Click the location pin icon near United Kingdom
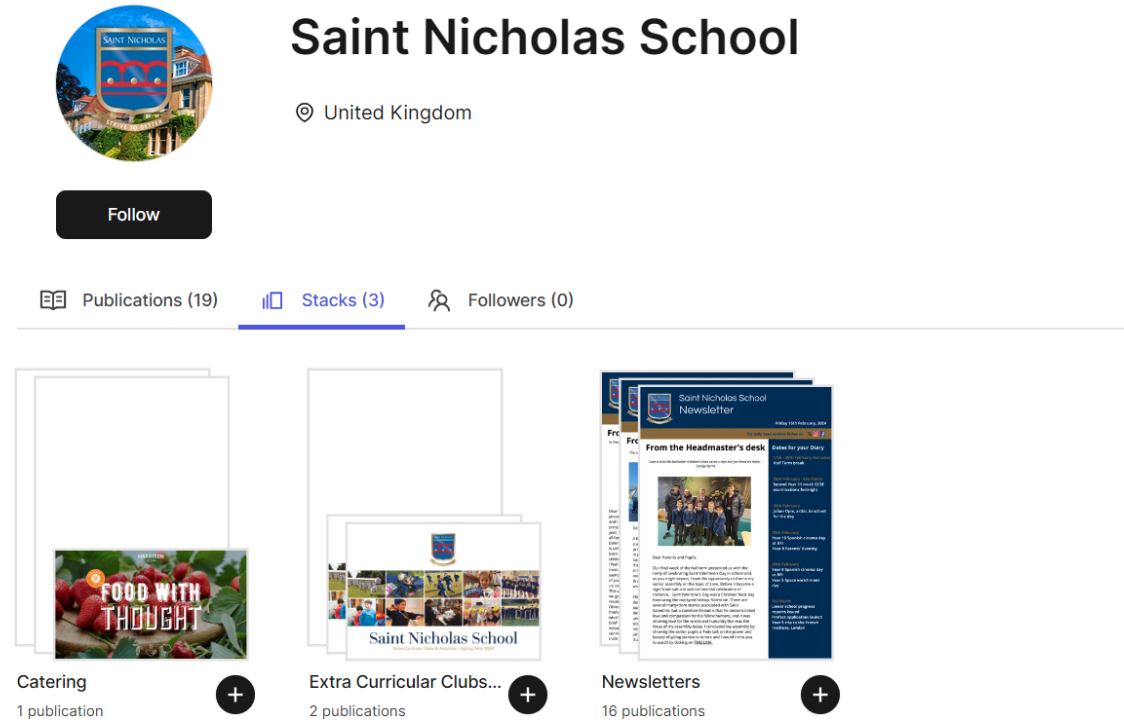 click(x=305, y=113)
